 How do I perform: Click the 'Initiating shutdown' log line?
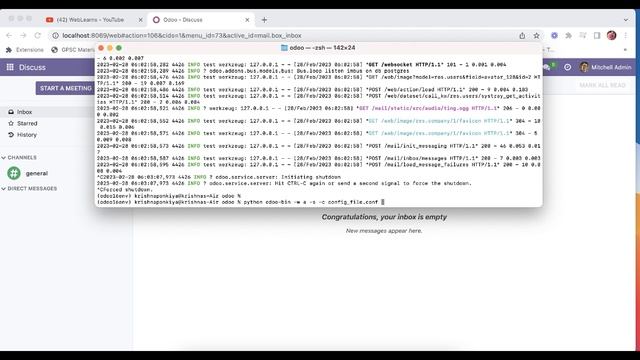click(x=219, y=177)
